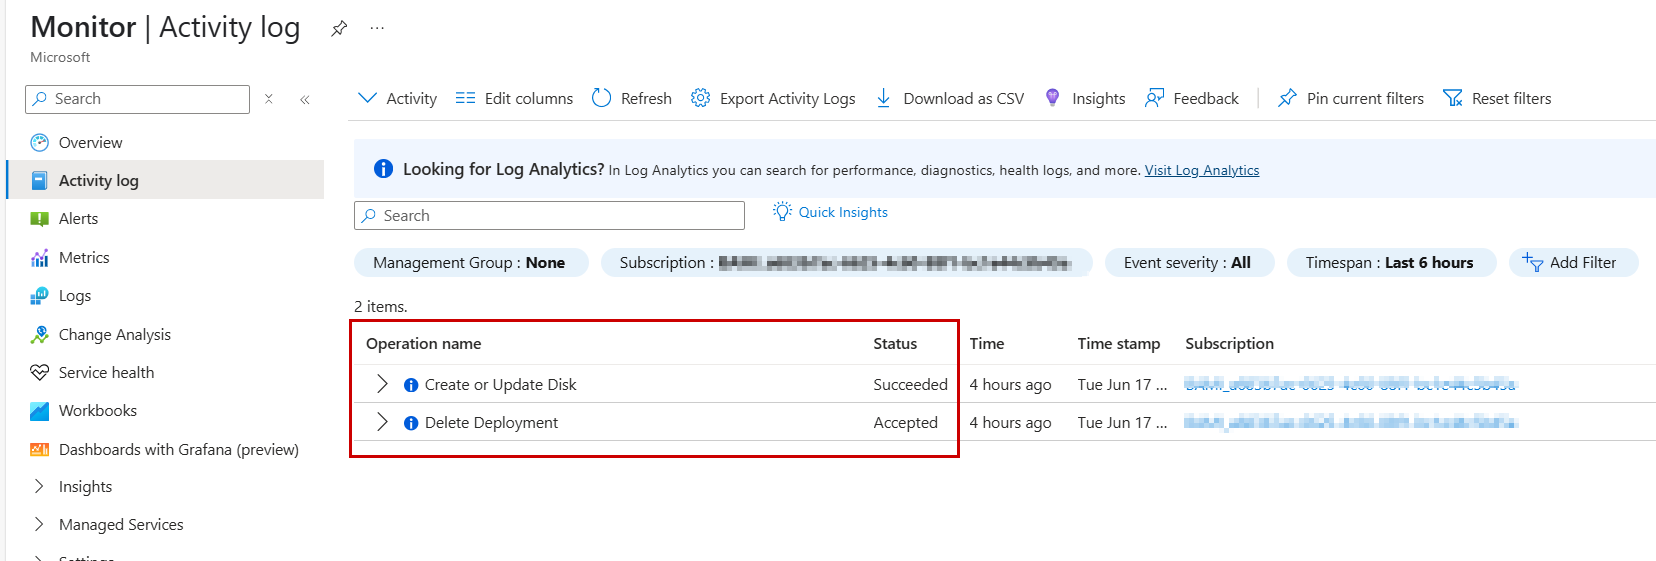Click the Accepted status cell

(x=905, y=422)
